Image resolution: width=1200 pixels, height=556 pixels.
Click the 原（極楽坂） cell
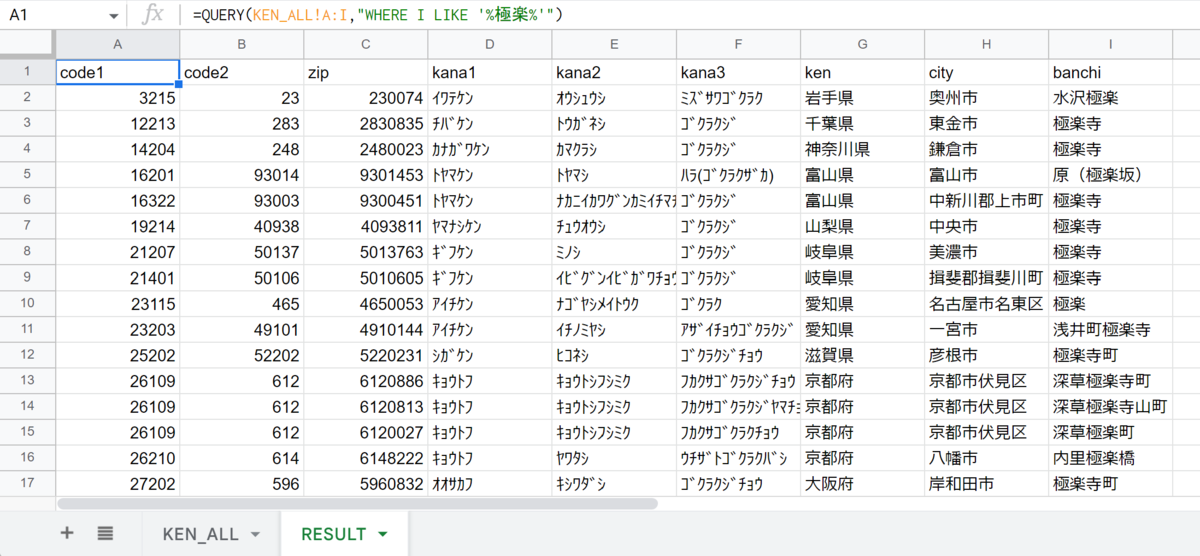point(1110,175)
